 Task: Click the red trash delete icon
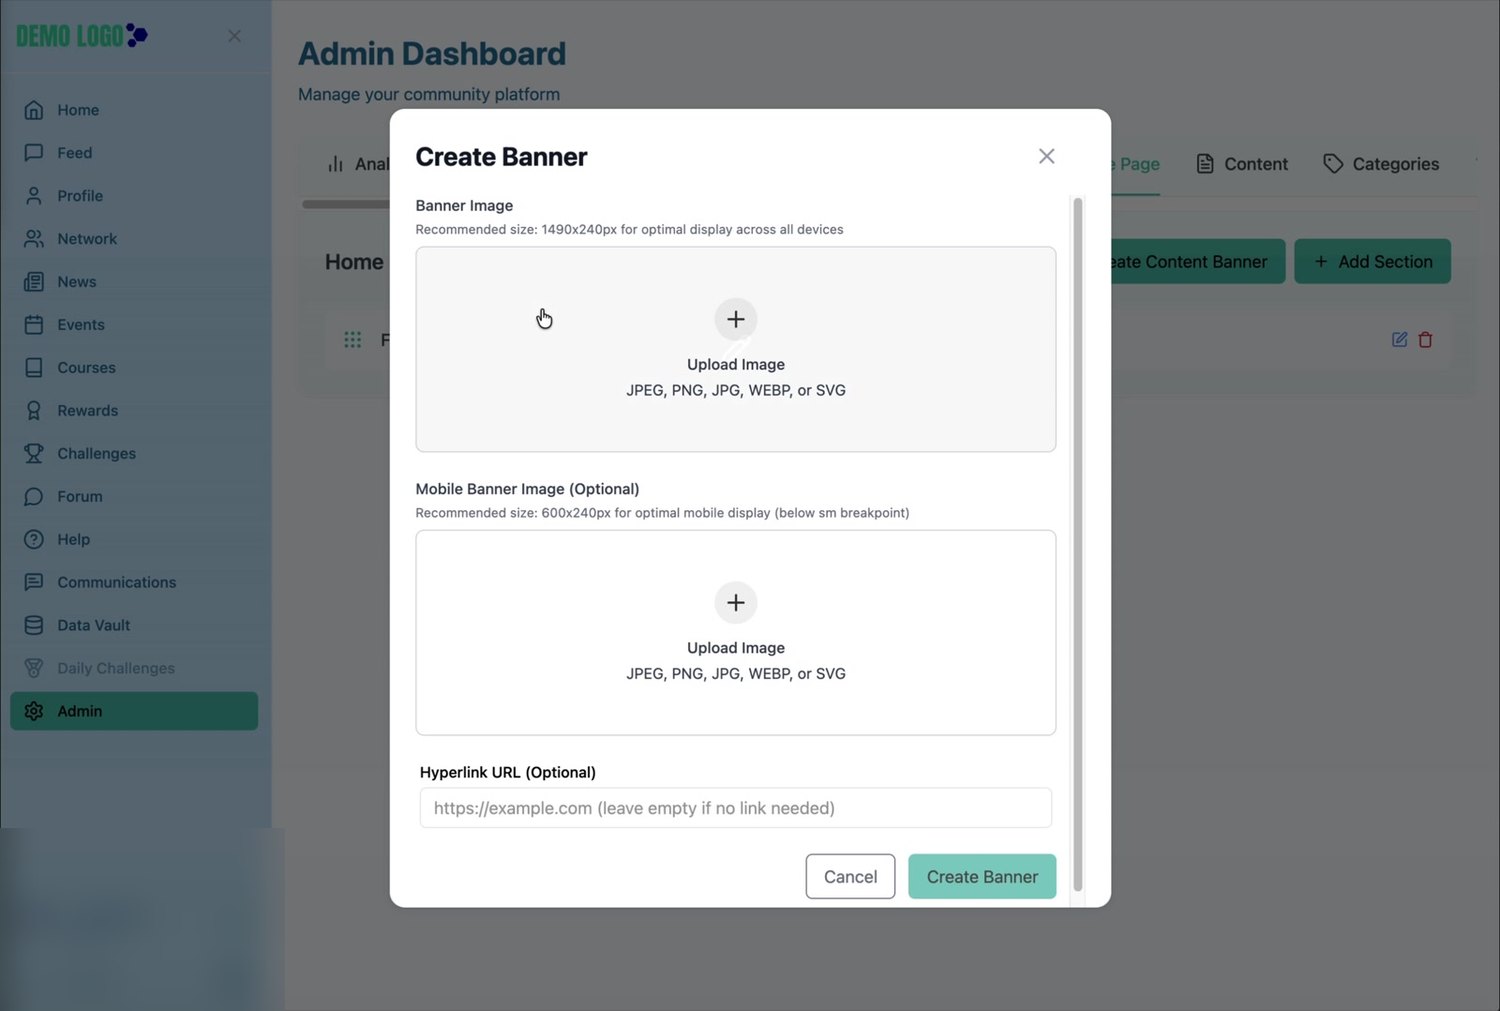(1425, 340)
